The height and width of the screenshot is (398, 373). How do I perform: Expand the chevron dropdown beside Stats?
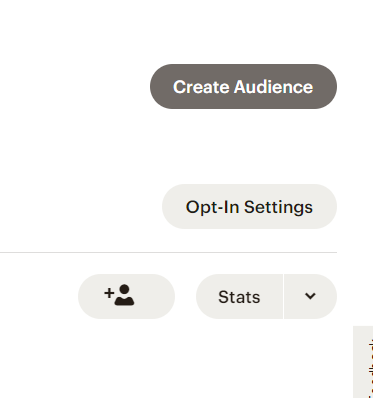[x=310, y=296]
